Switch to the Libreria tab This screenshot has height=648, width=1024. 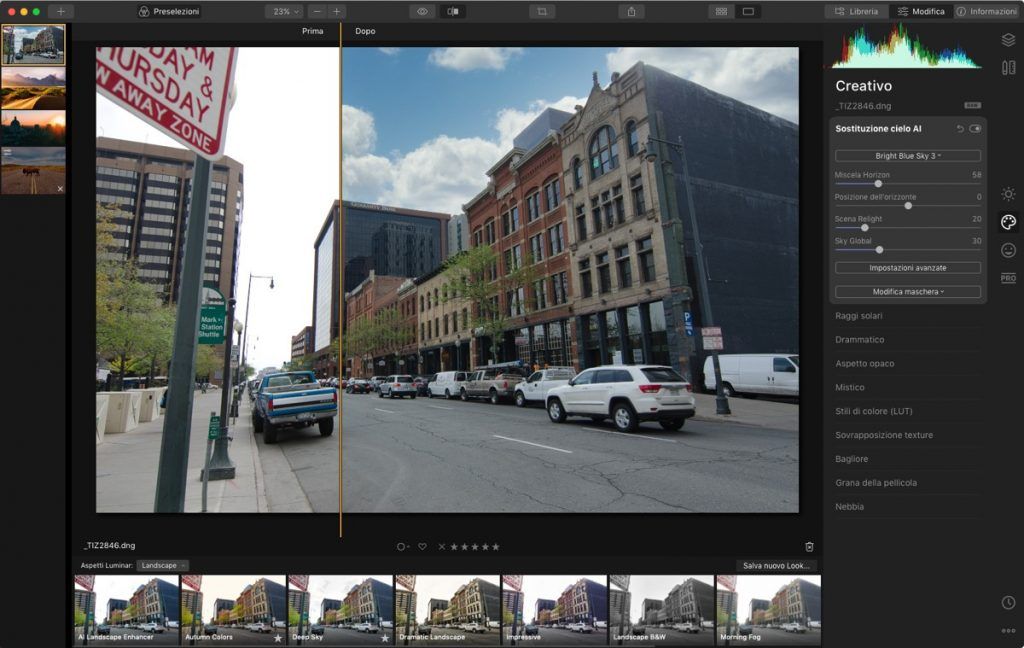tap(856, 11)
